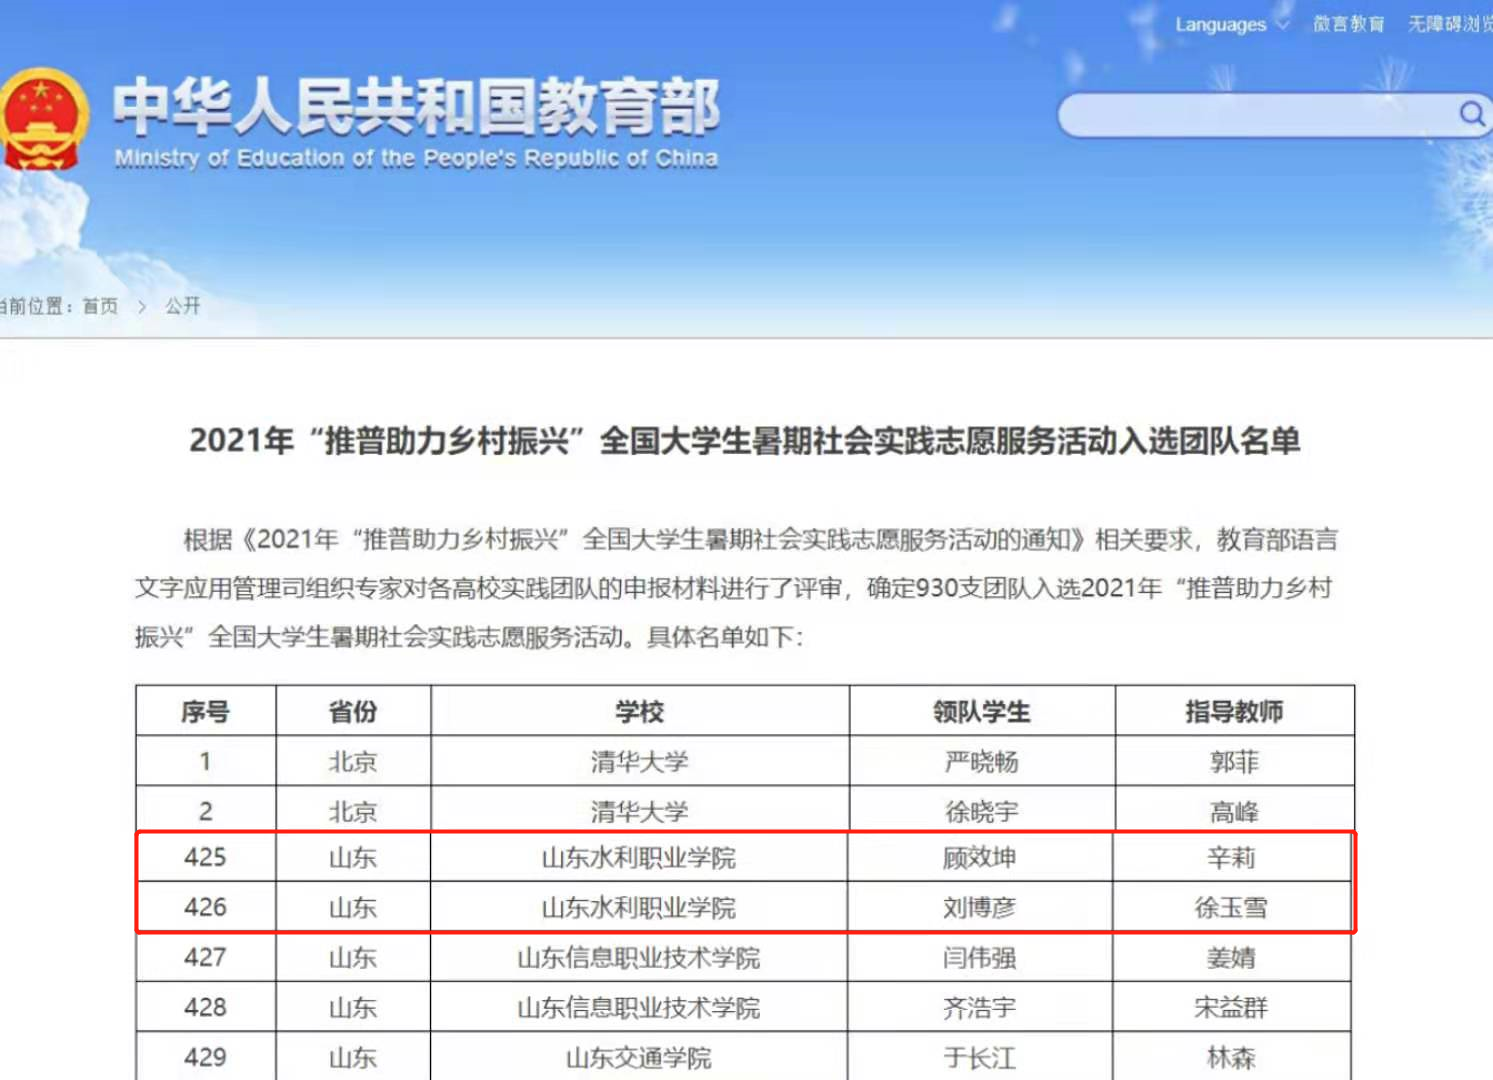Click the teacher name 徐玉雪

click(x=1231, y=908)
